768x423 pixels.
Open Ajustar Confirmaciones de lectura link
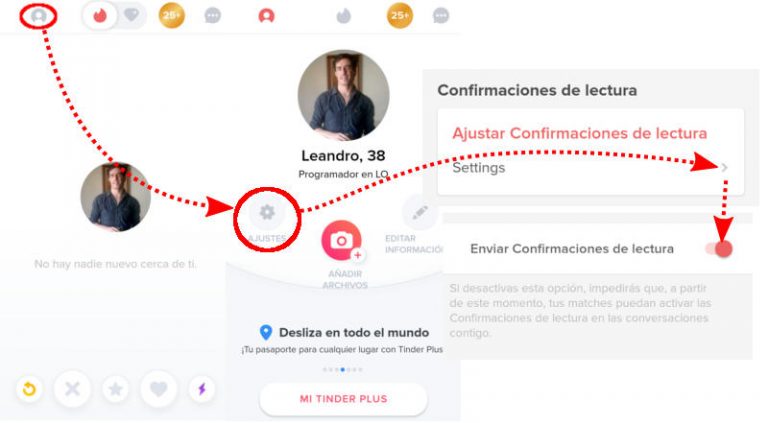coord(579,133)
